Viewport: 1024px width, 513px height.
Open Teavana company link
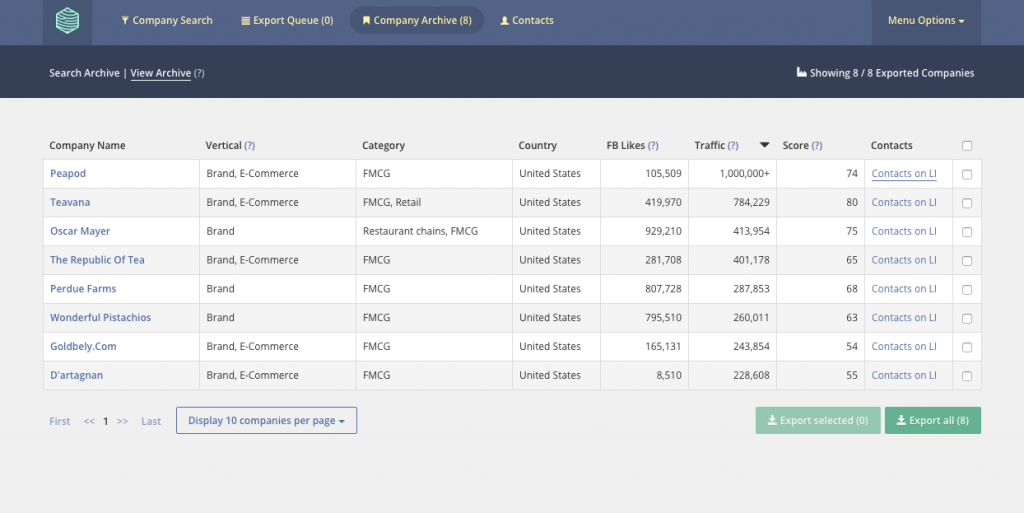[70, 202]
